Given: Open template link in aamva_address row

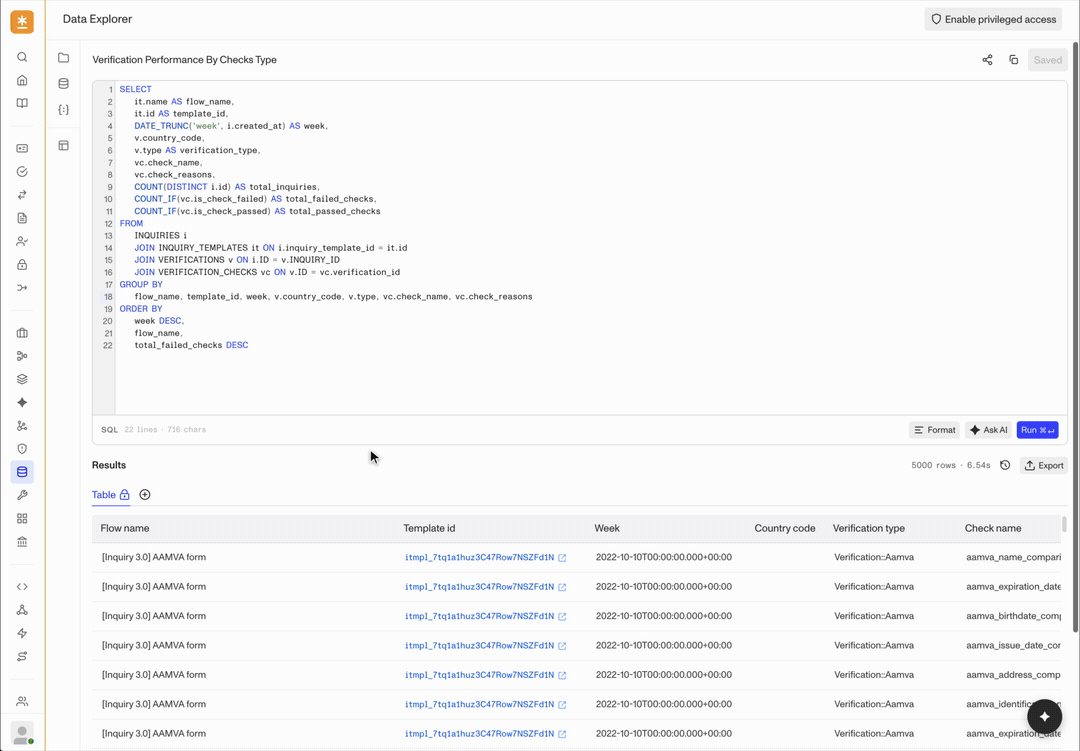Looking at the screenshot, I should [x=485, y=675].
